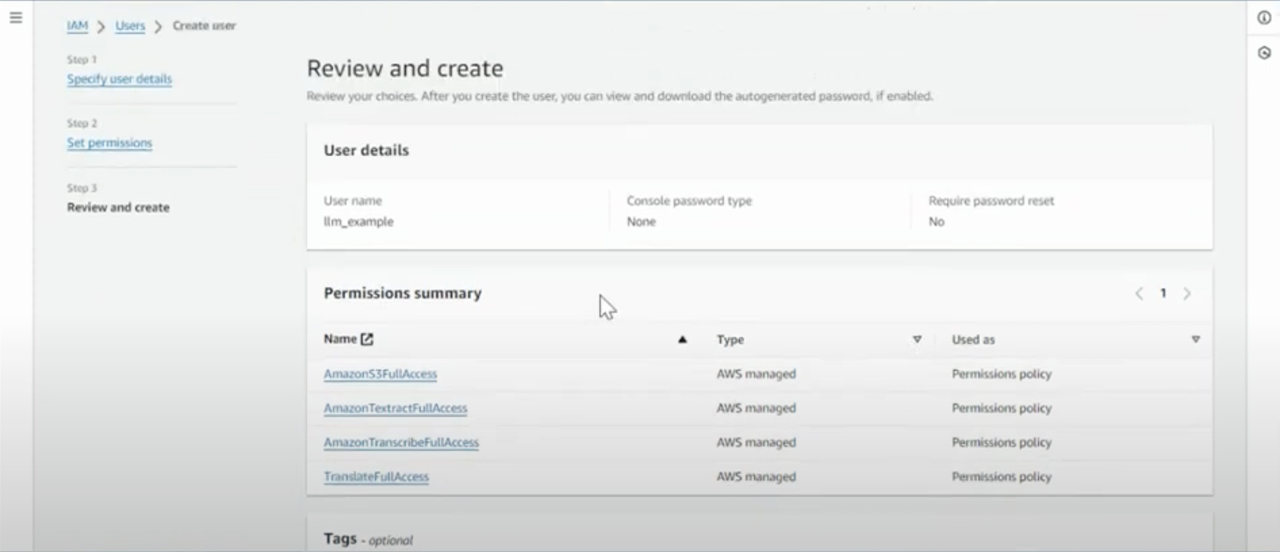Screen dimensions: 1280x552
Task: Click page number 1 in pagination
Action: (1163, 294)
